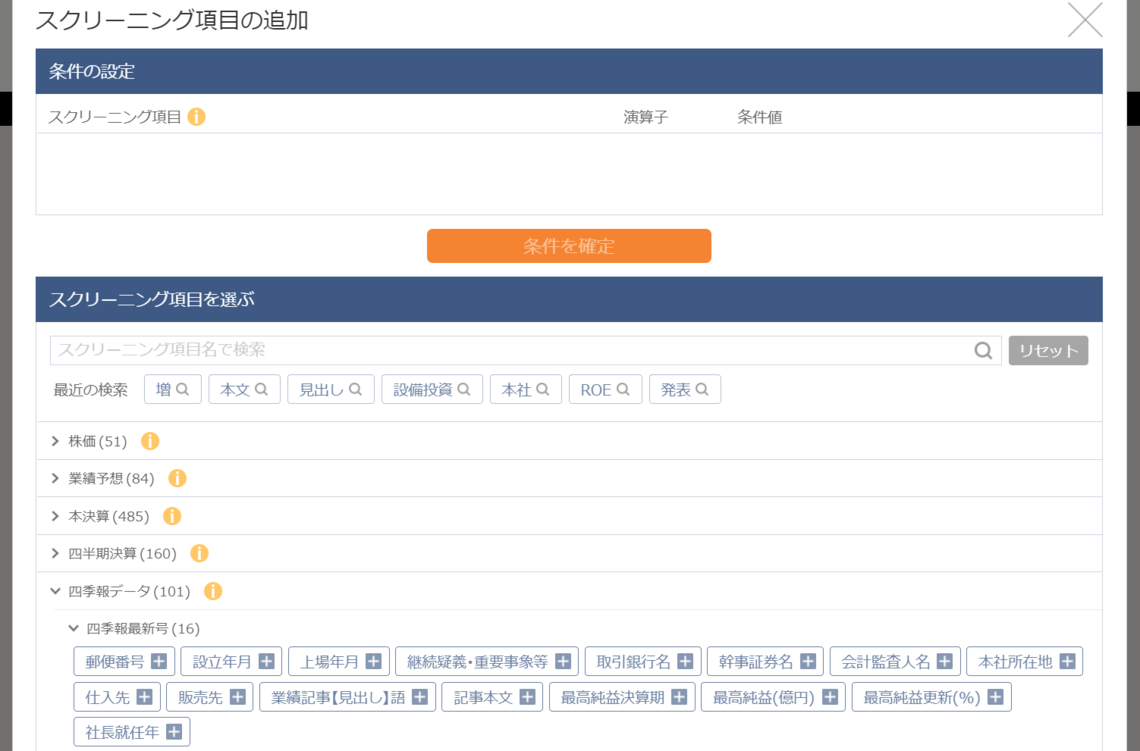Click info icon beside スクリーニング項目 header
Screen dimensions: 1140x751
(197, 117)
